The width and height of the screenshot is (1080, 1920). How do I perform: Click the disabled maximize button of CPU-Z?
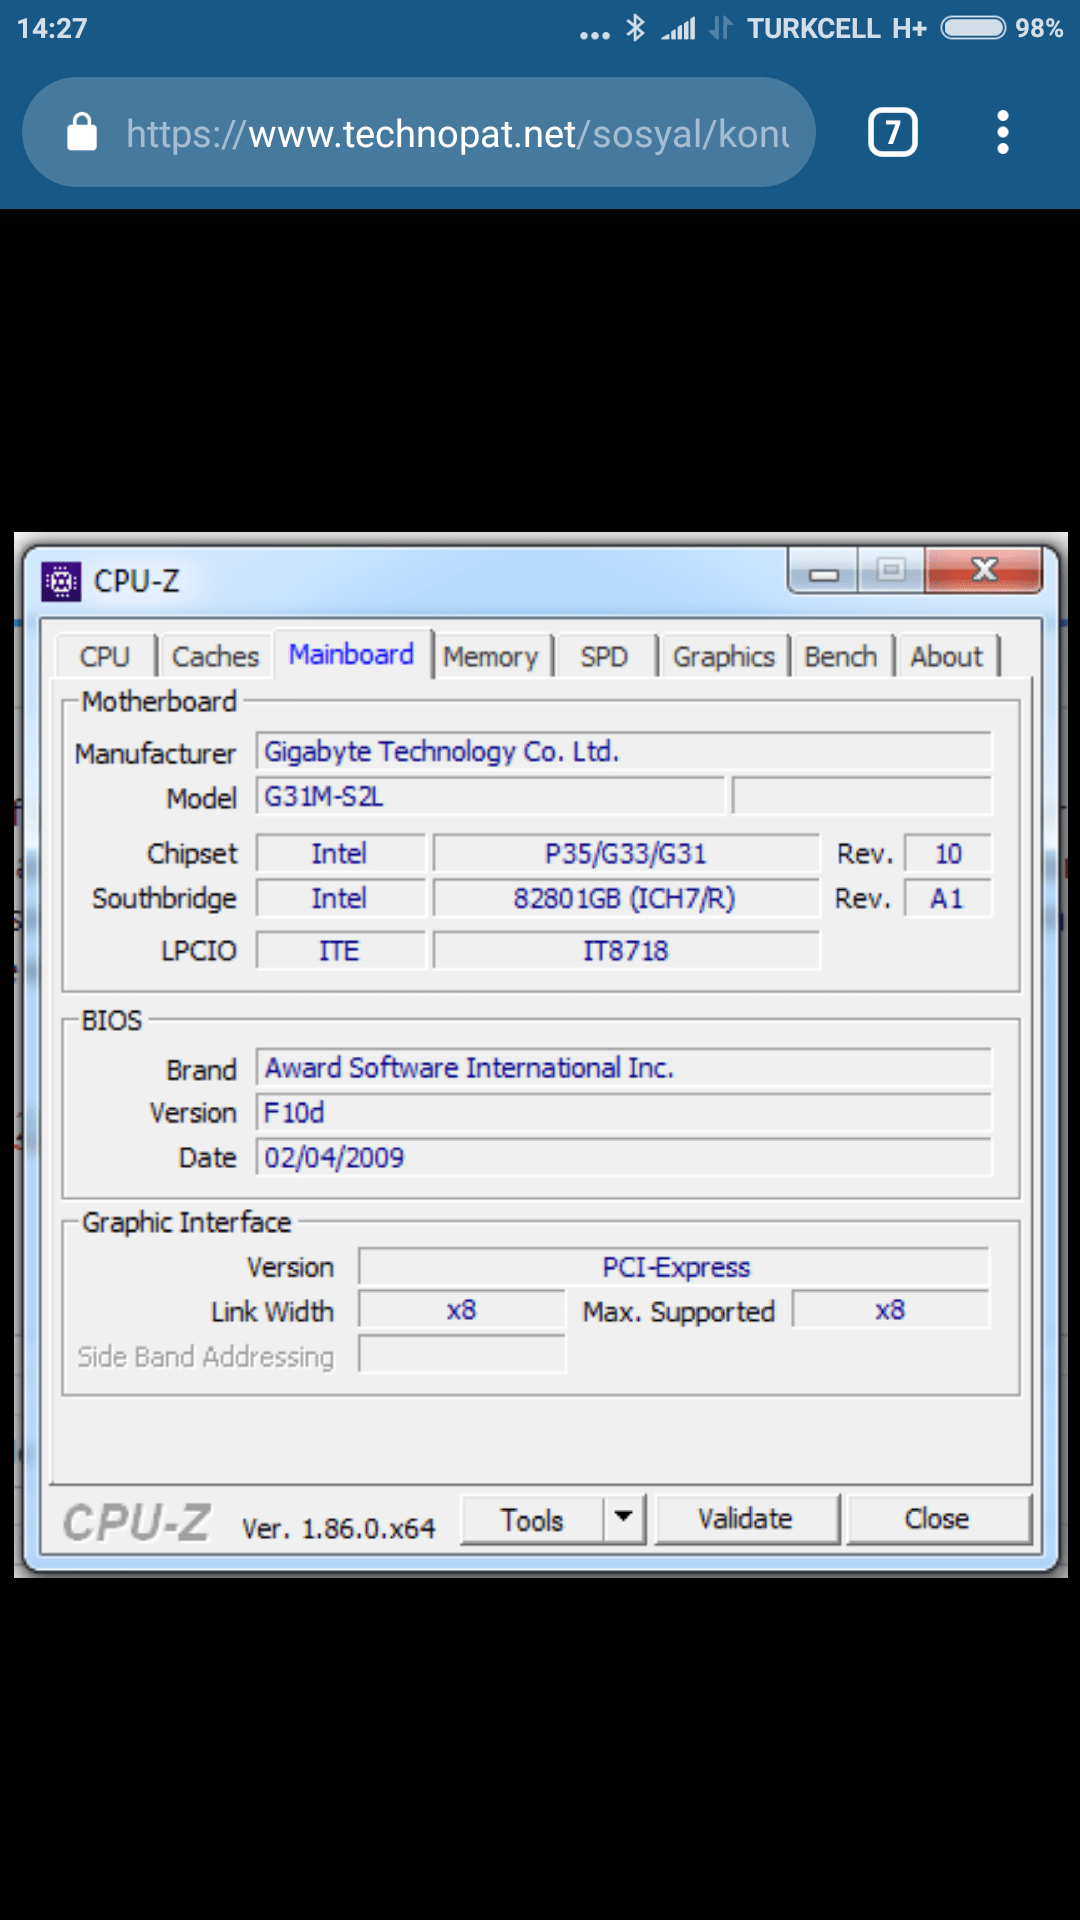[891, 571]
